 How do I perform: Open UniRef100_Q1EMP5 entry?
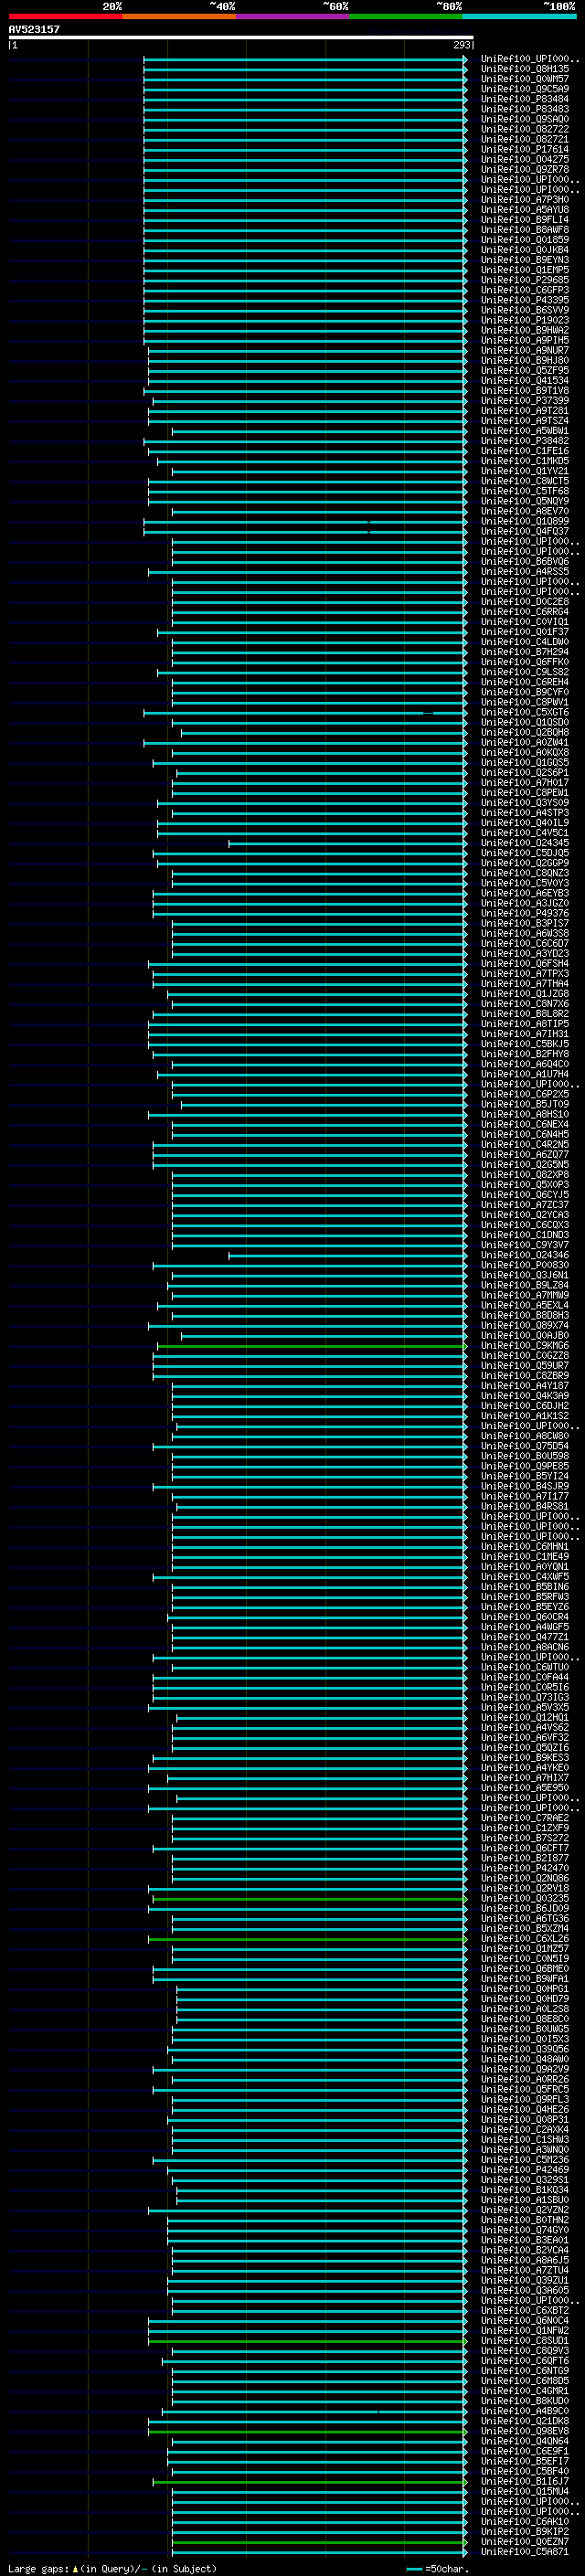click(x=524, y=270)
